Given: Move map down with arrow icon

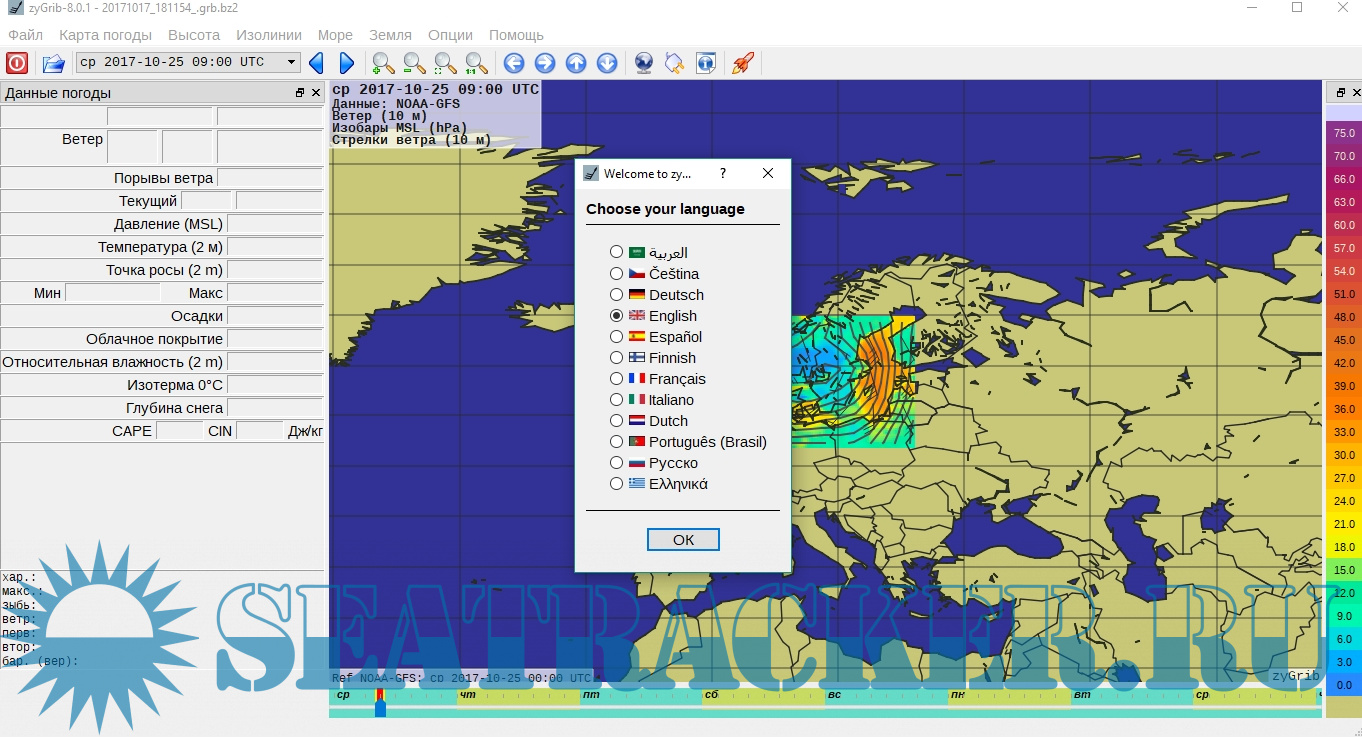Looking at the screenshot, I should 607,63.
